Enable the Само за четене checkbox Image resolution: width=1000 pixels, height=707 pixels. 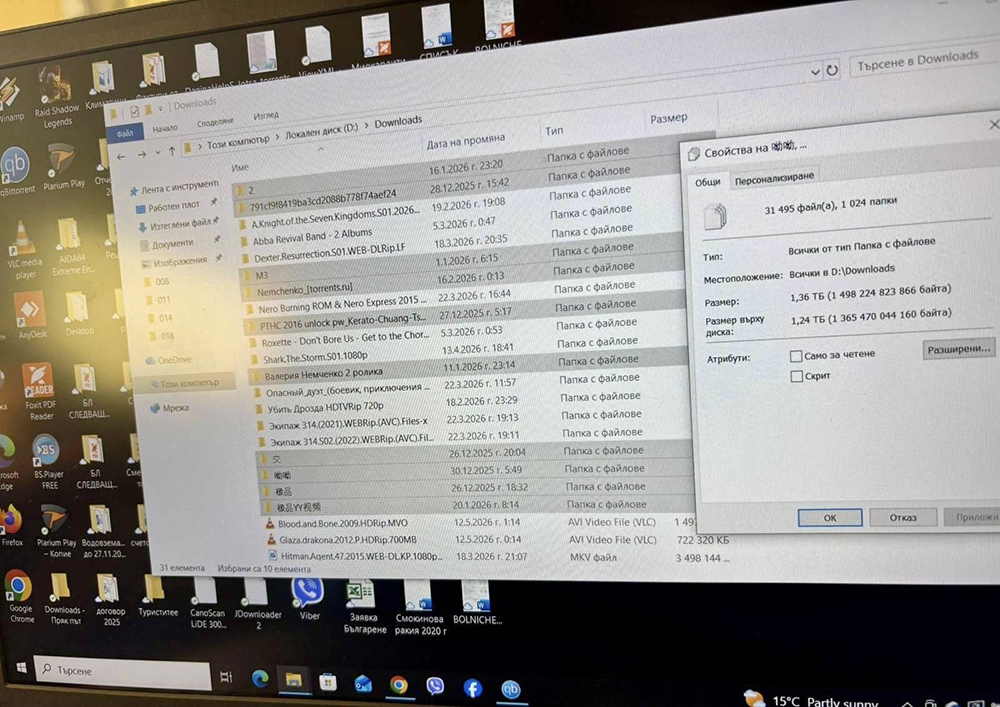coord(796,356)
